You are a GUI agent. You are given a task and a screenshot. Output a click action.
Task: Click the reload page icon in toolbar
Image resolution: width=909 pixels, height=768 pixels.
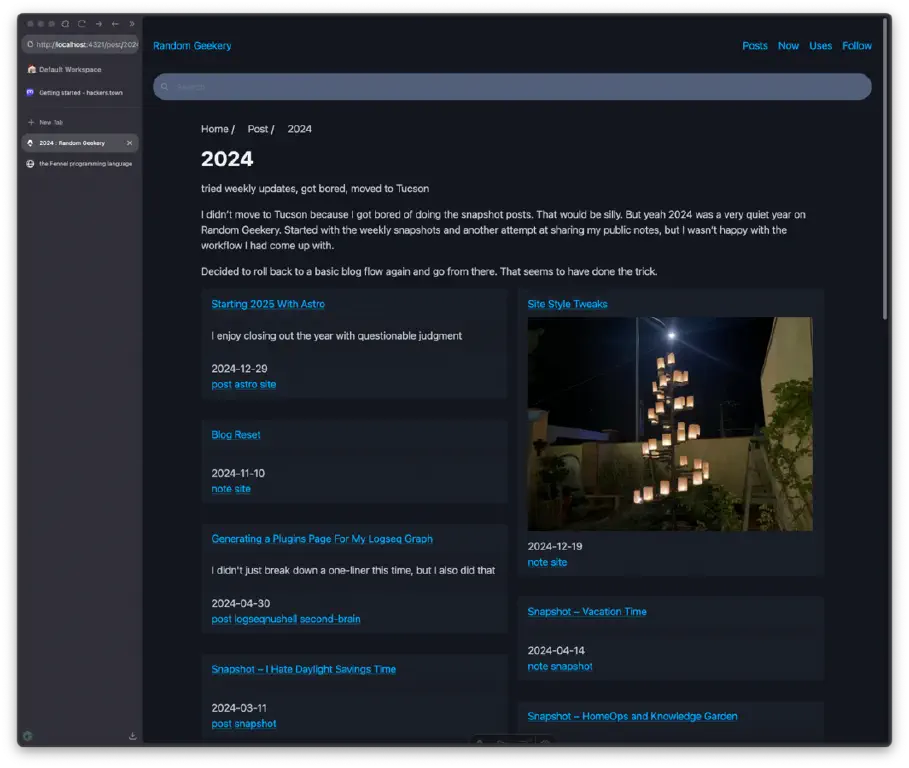coord(82,24)
